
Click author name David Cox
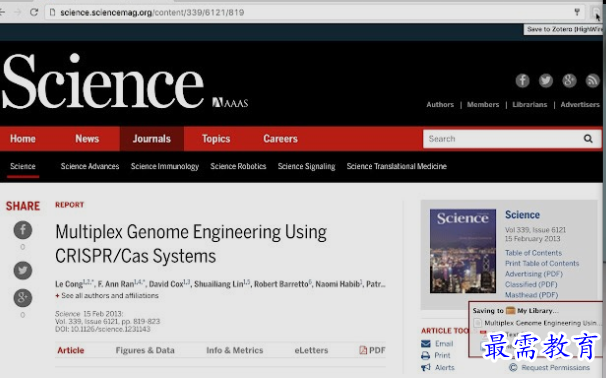[x=166, y=284]
